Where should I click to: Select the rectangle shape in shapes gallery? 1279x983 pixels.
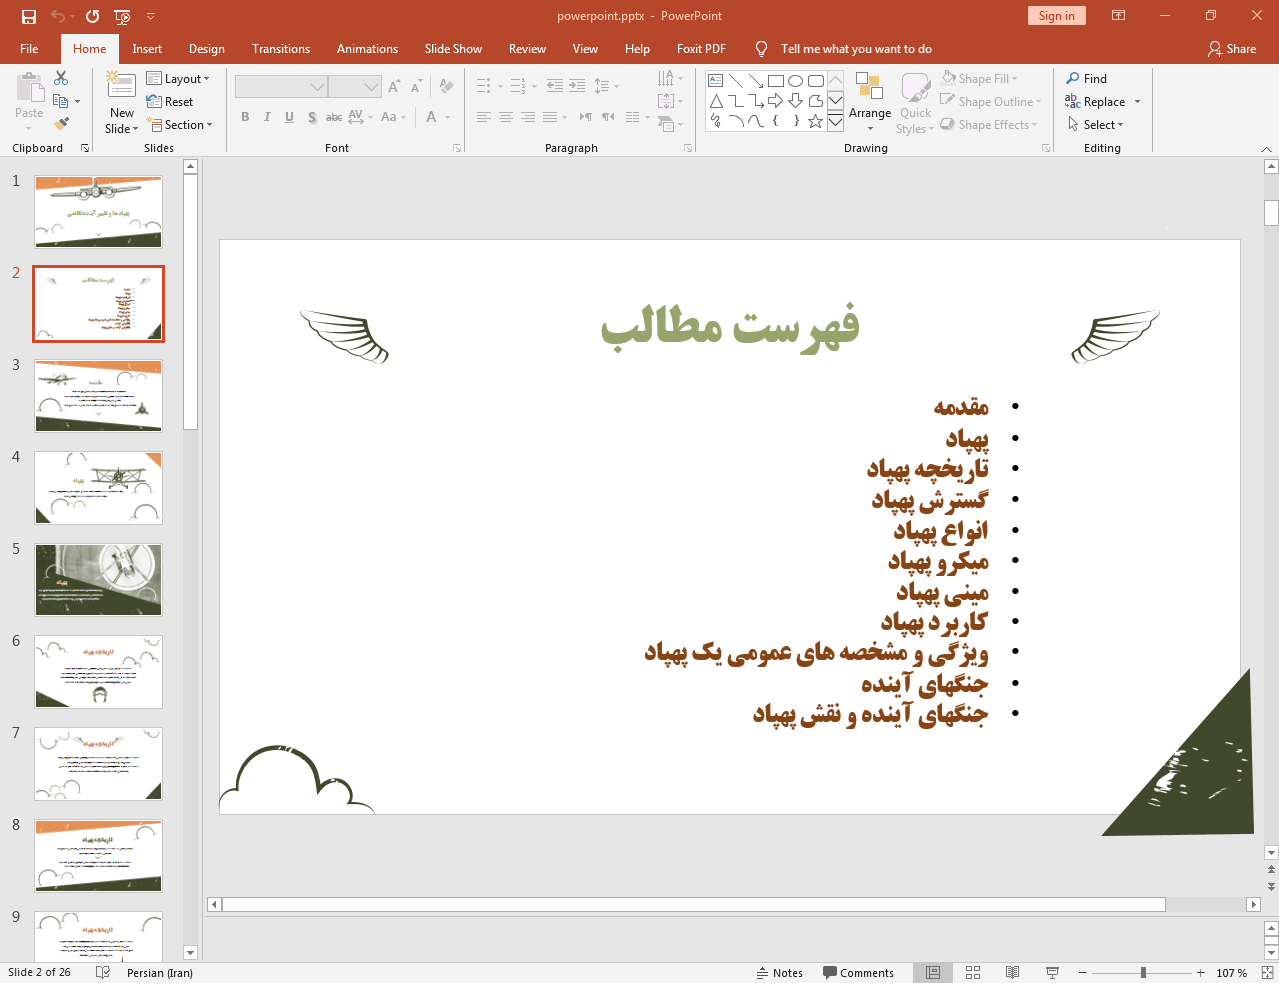coord(776,81)
